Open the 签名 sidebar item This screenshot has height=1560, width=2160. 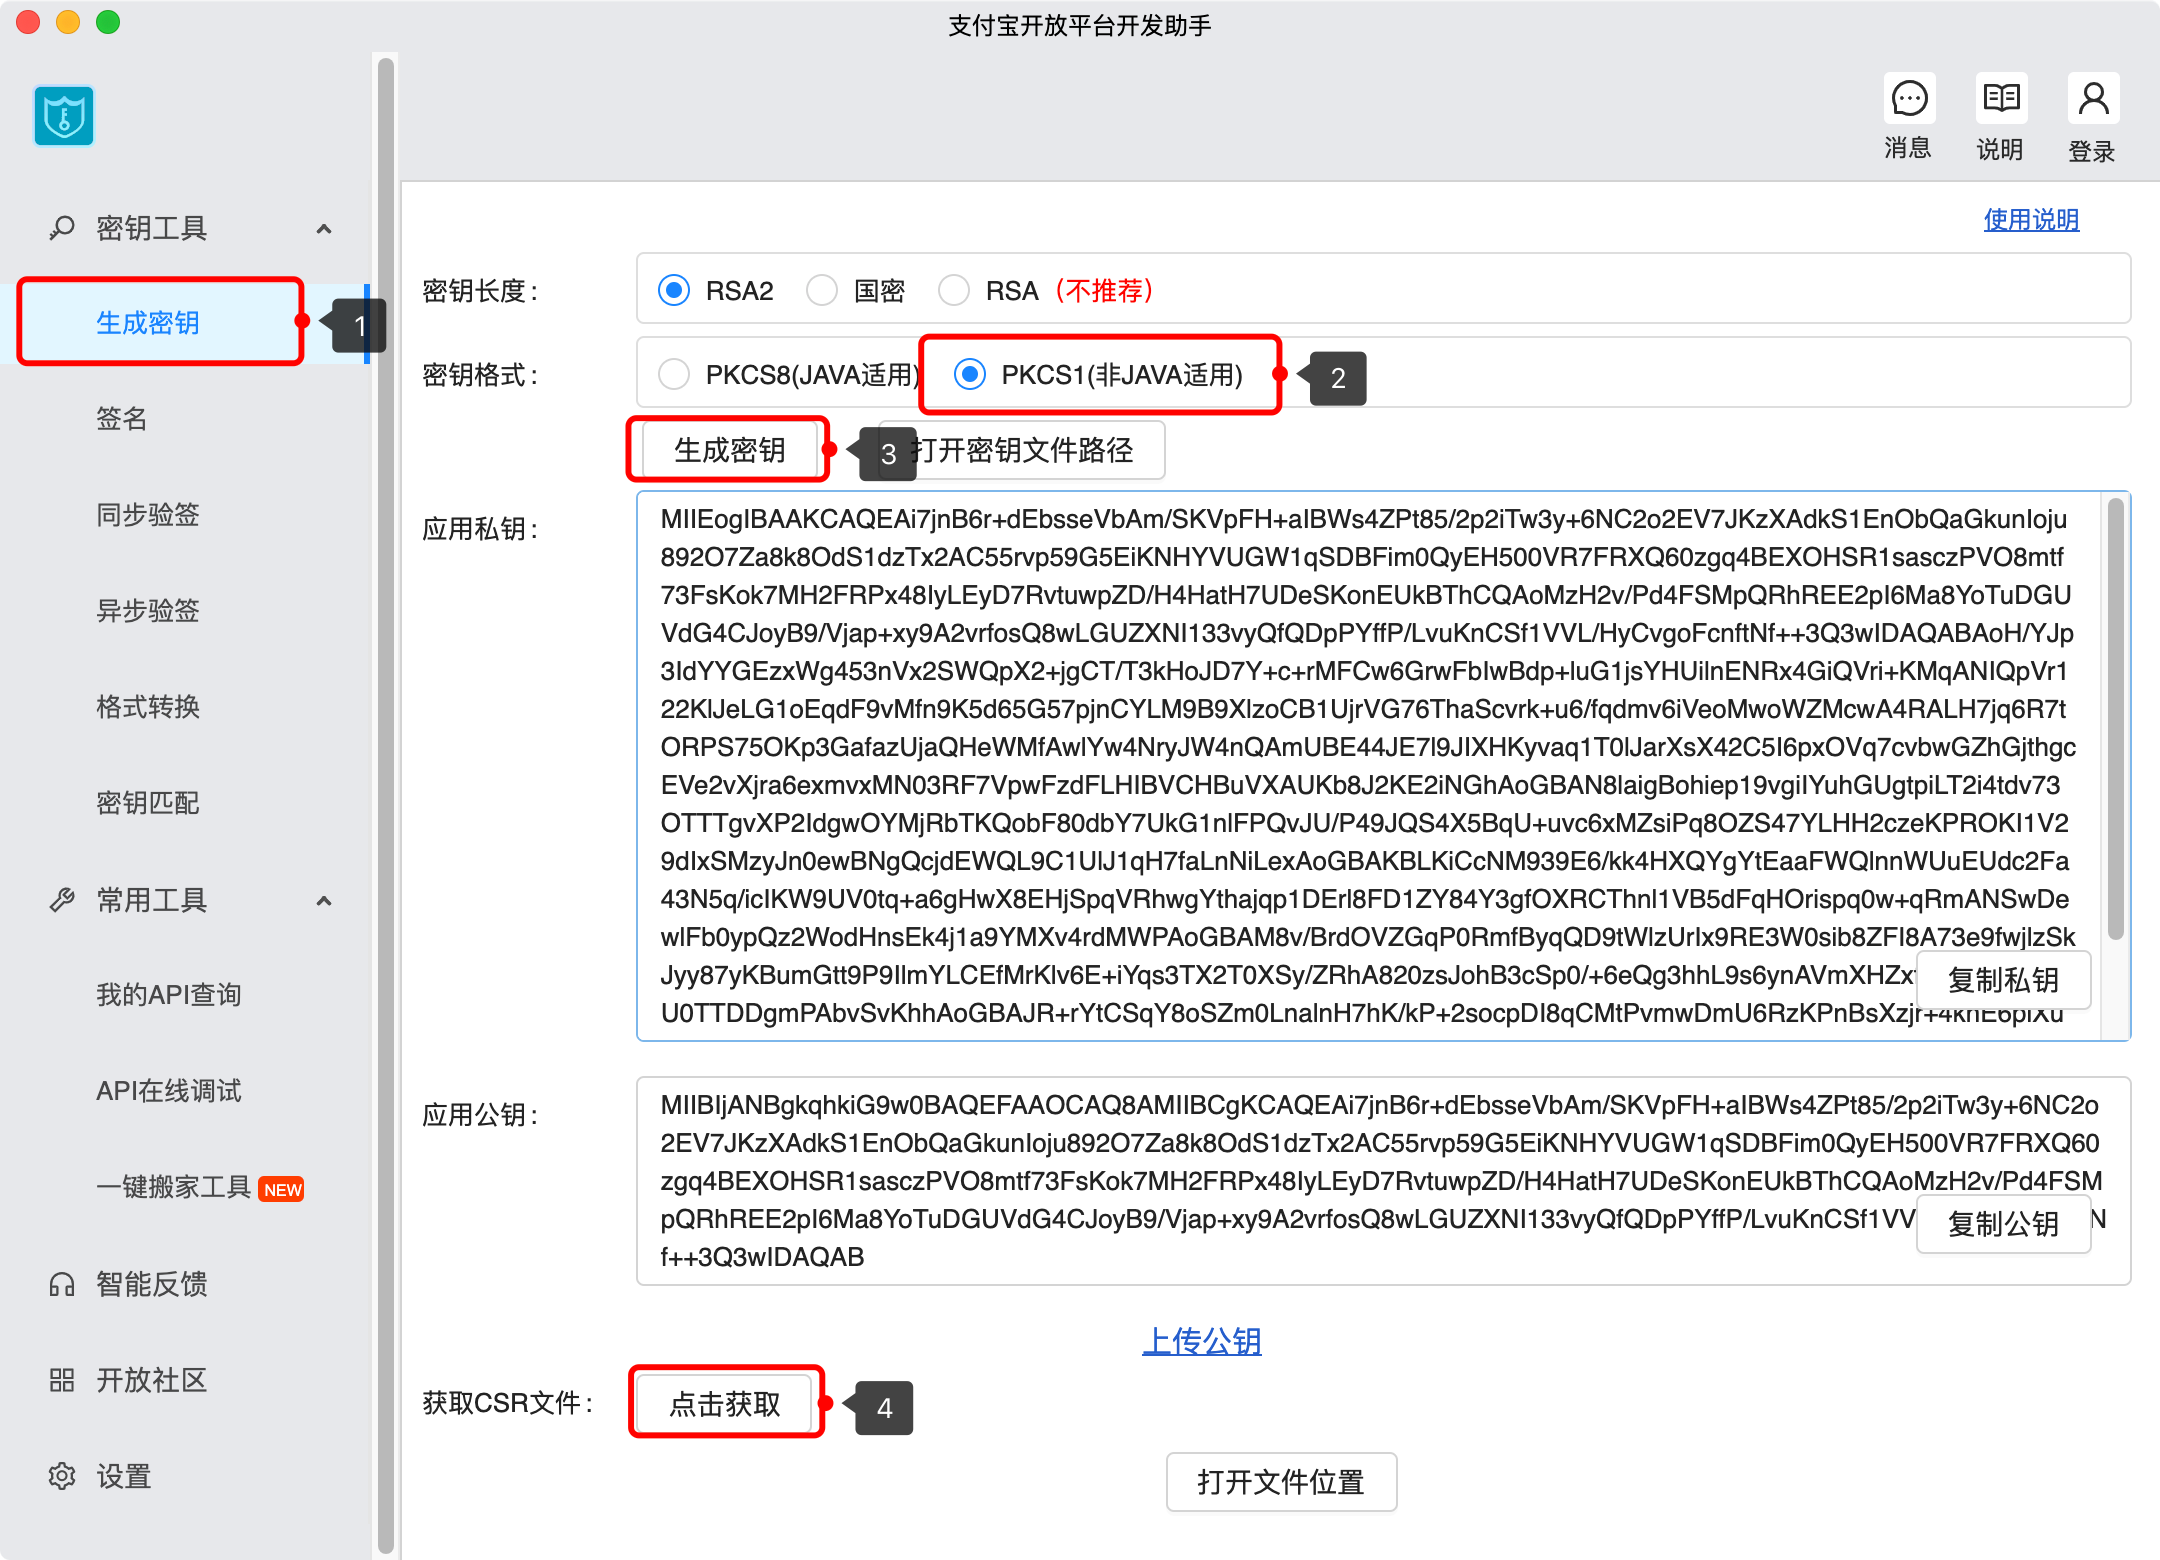tap(122, 418)
